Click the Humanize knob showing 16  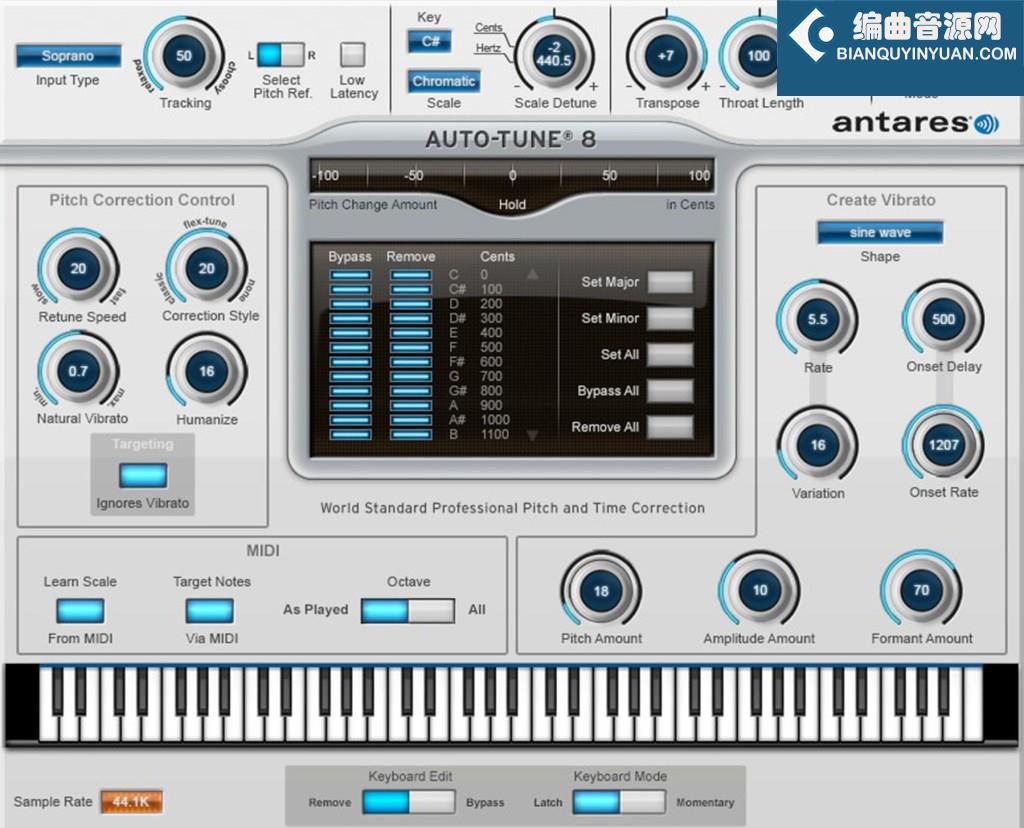[206, 371]
